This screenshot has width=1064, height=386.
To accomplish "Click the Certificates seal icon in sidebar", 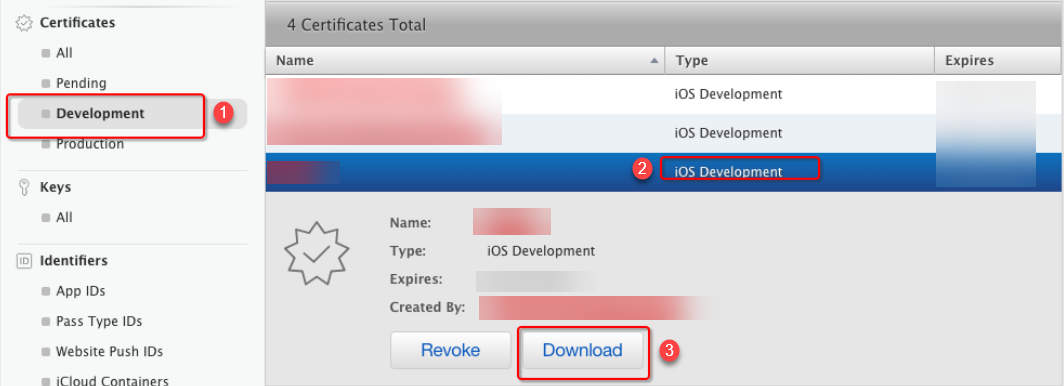I will [x=24, y=23].
